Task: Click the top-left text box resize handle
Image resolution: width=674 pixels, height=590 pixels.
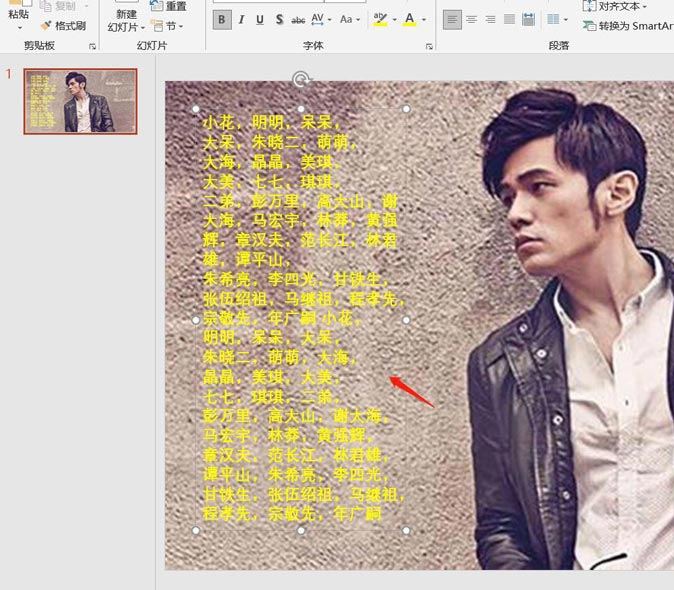Action: tap(196, 109)
